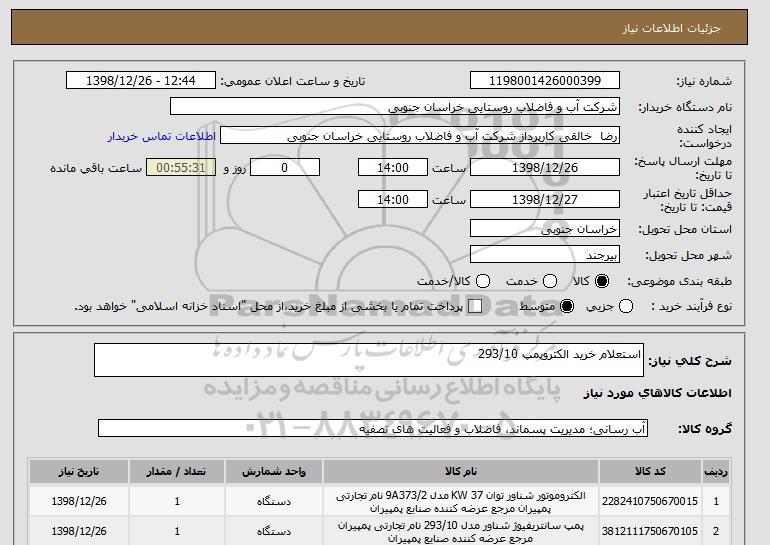770x545 pixels.
Task: Click the نام کالا column header
Action: coord(461,471)
